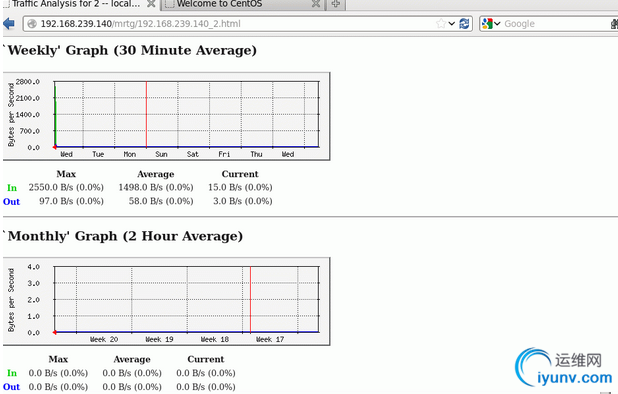Screen dimensions: 618x394
Task: Click weekly Average In value 1498.0 B/s
Action: coord(156,188)
